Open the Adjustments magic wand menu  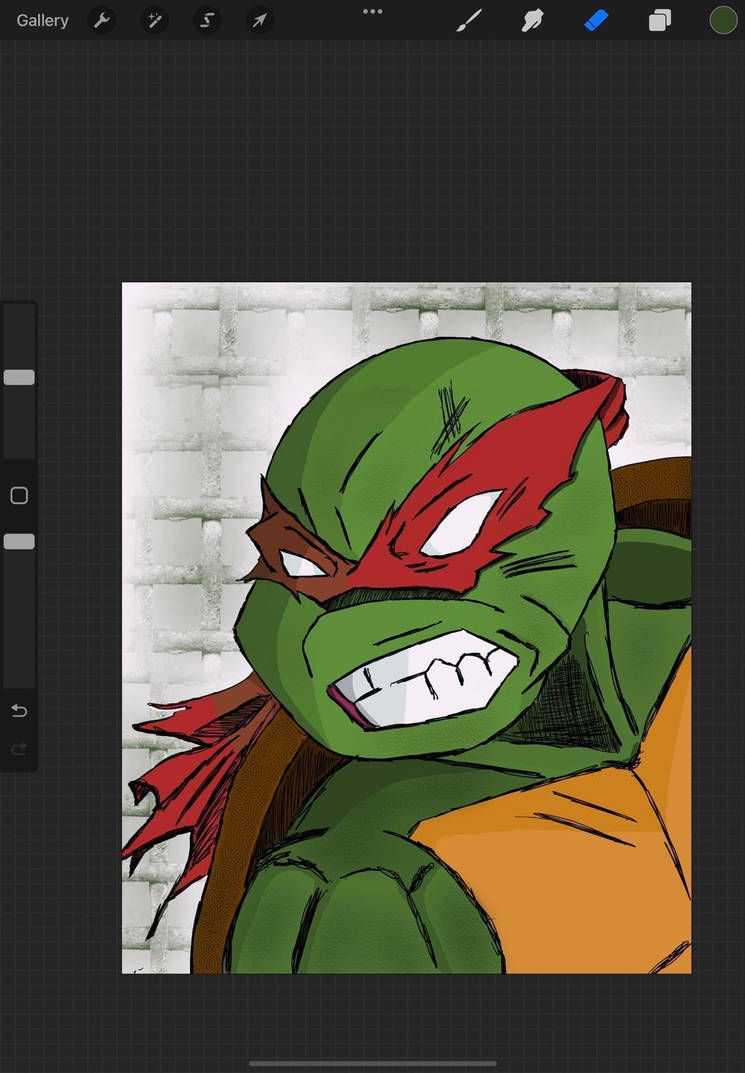[x=154, y=21]
